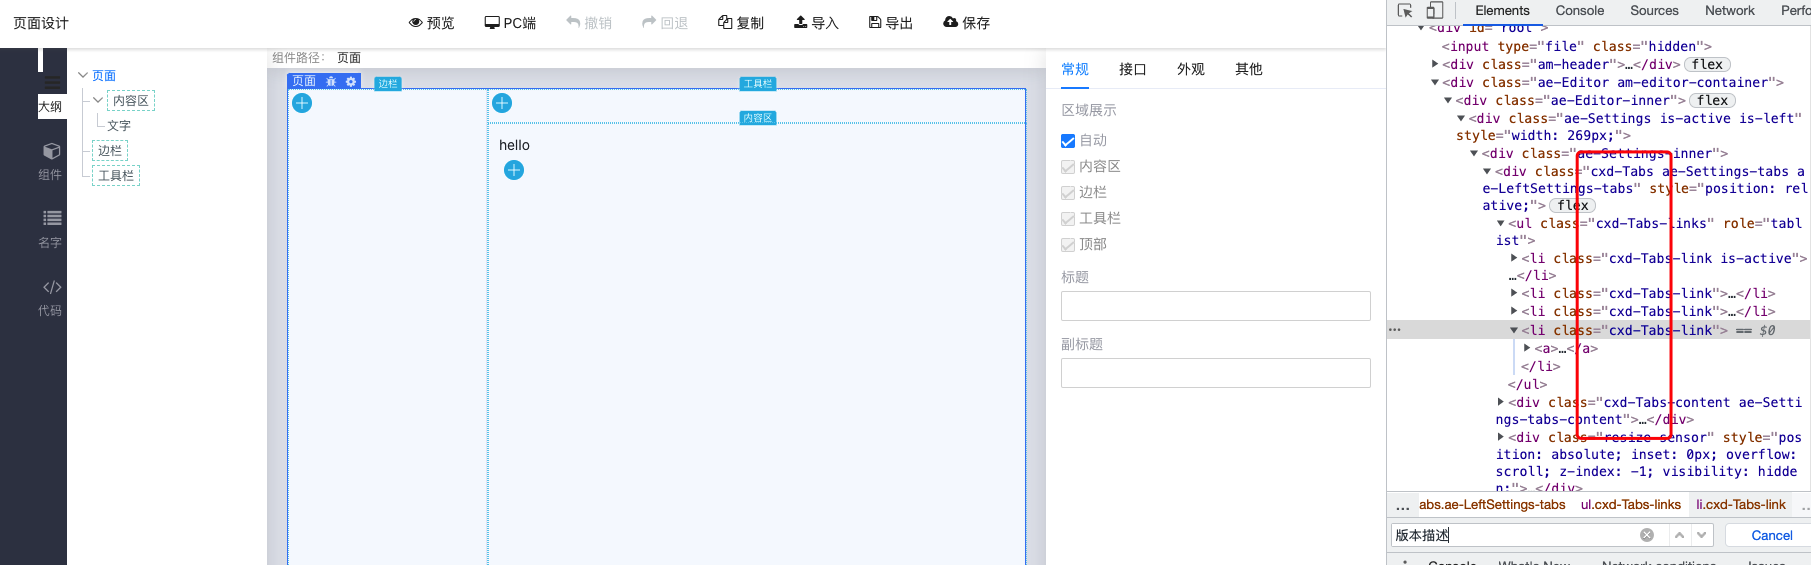The image size is (1811, 565).
Task: Switch to the 接口 settings tab
Action: (1133, 69)
